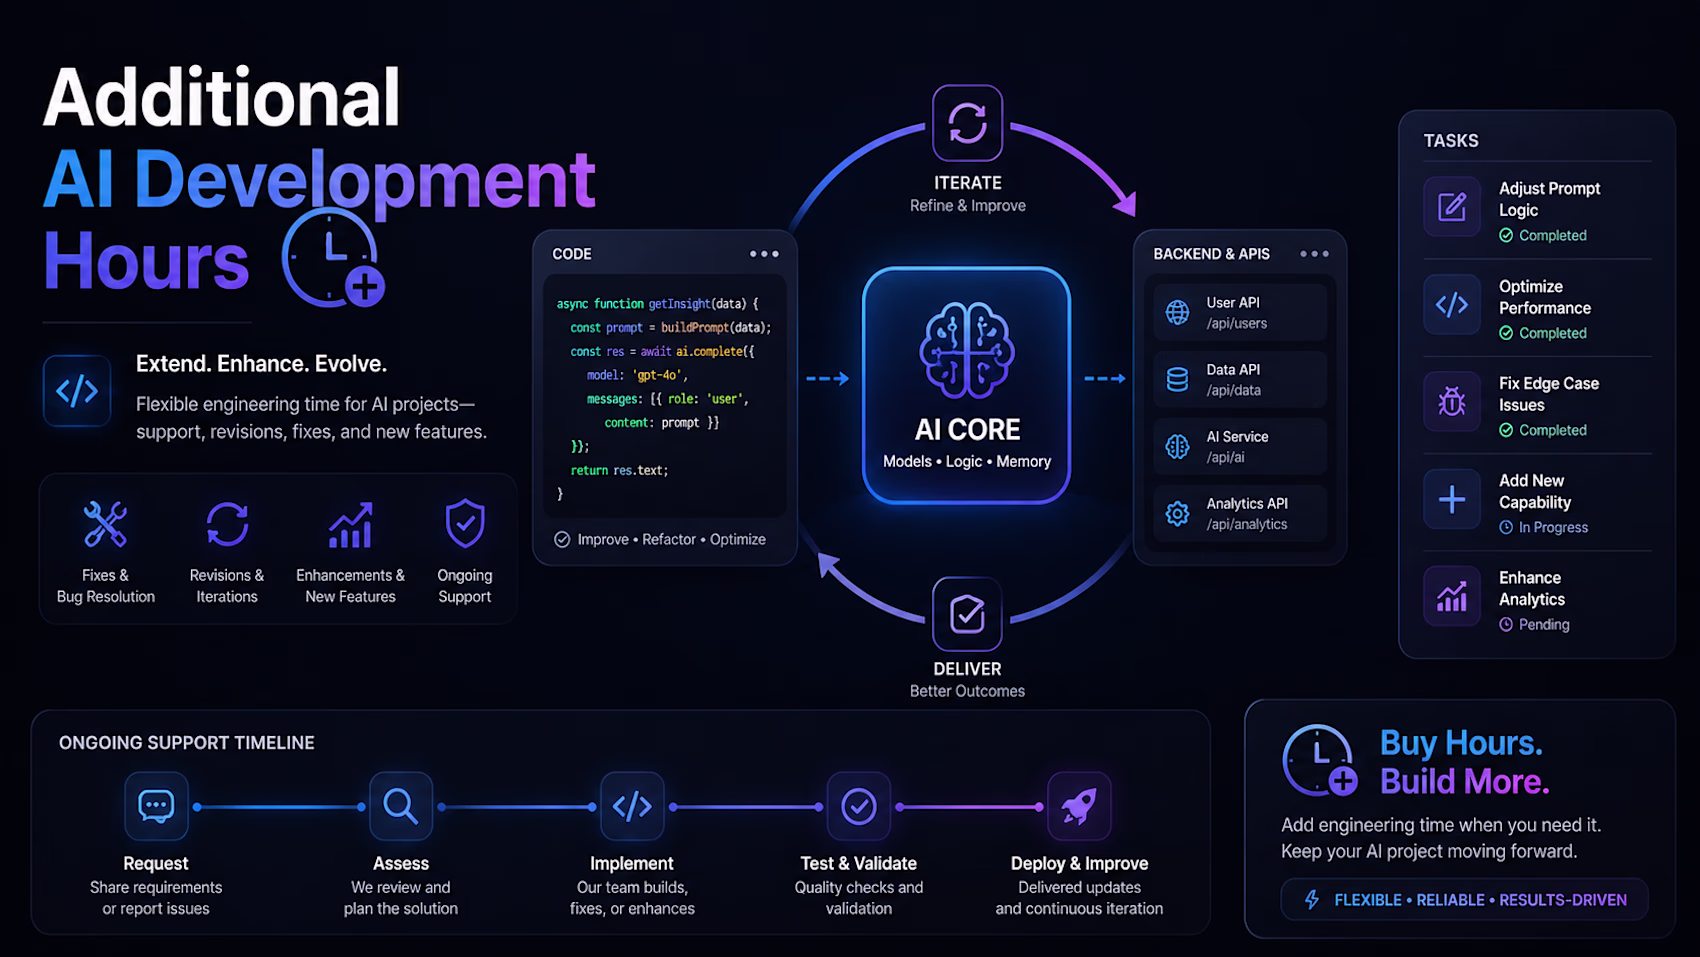Image resolution: width=1700 pixels, height=957 pixels.
Task: Click the clock icon beside Pending
Action: [x=1506, y=625]
